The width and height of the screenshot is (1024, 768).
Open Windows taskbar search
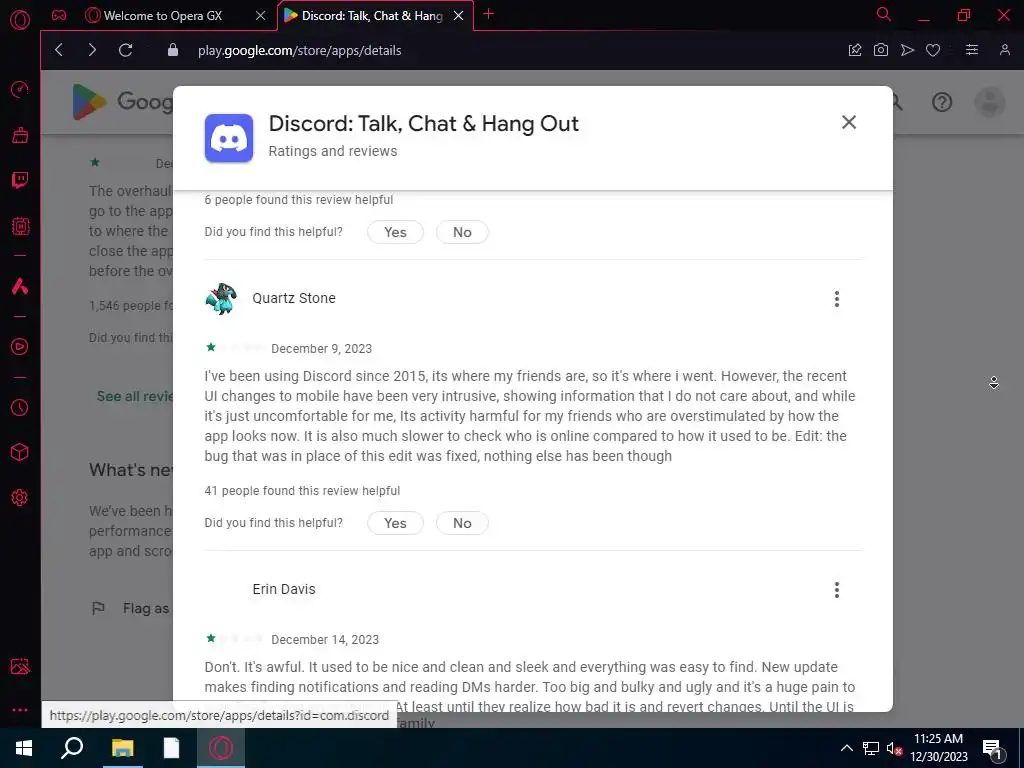[x=72, y=748]
